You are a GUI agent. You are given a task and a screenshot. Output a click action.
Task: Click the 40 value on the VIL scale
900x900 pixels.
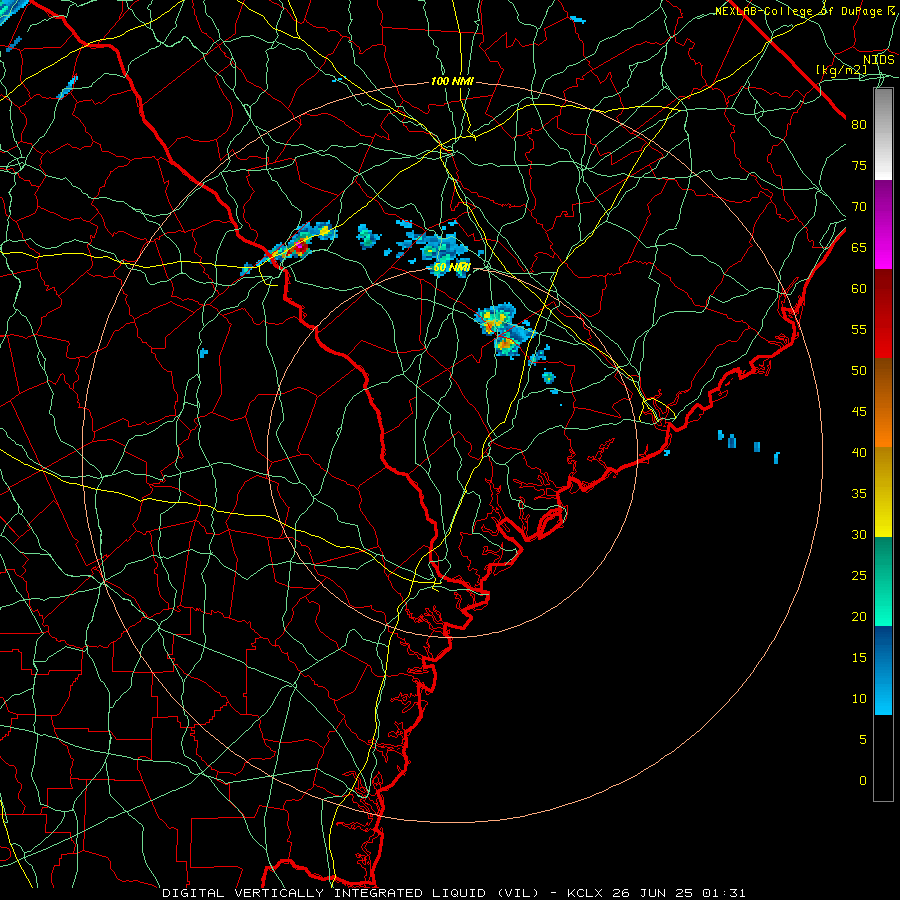859,452
